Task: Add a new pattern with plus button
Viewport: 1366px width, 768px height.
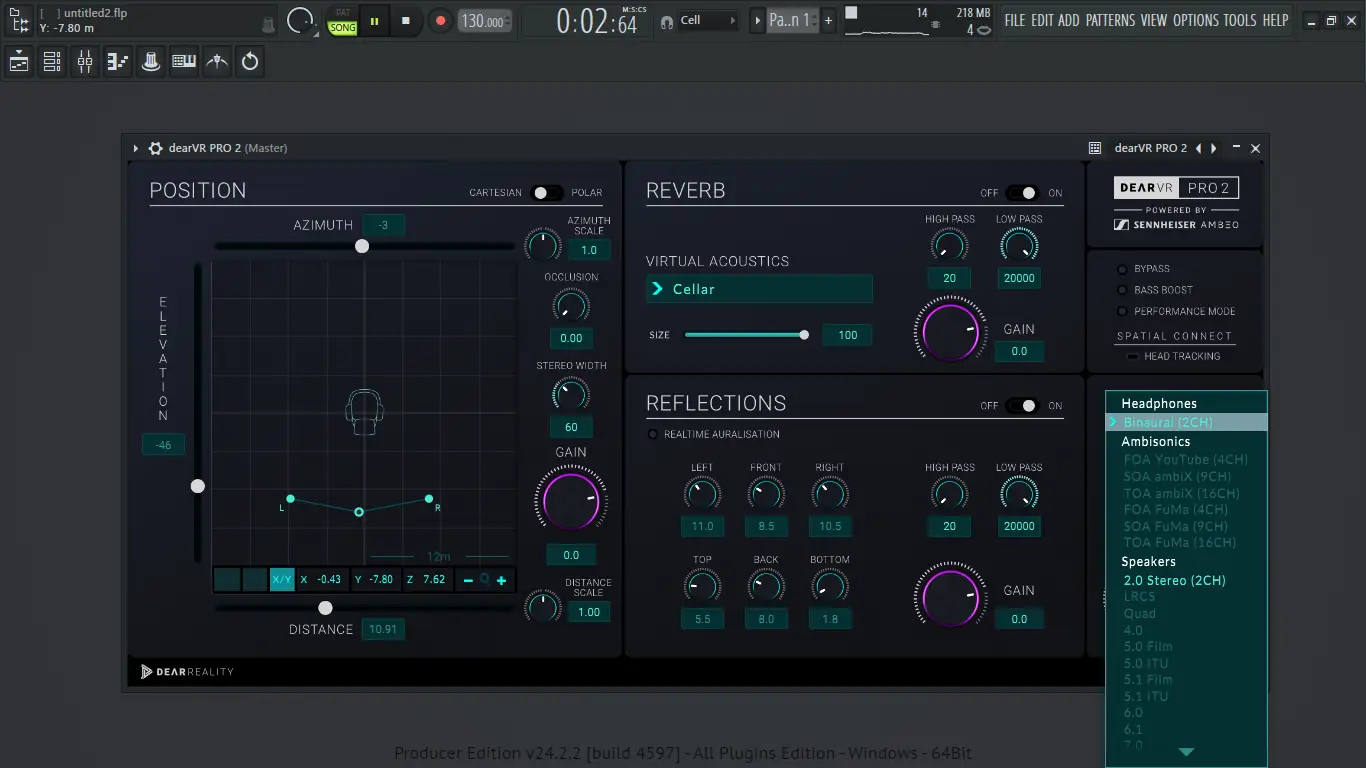Action: (828, 20)
